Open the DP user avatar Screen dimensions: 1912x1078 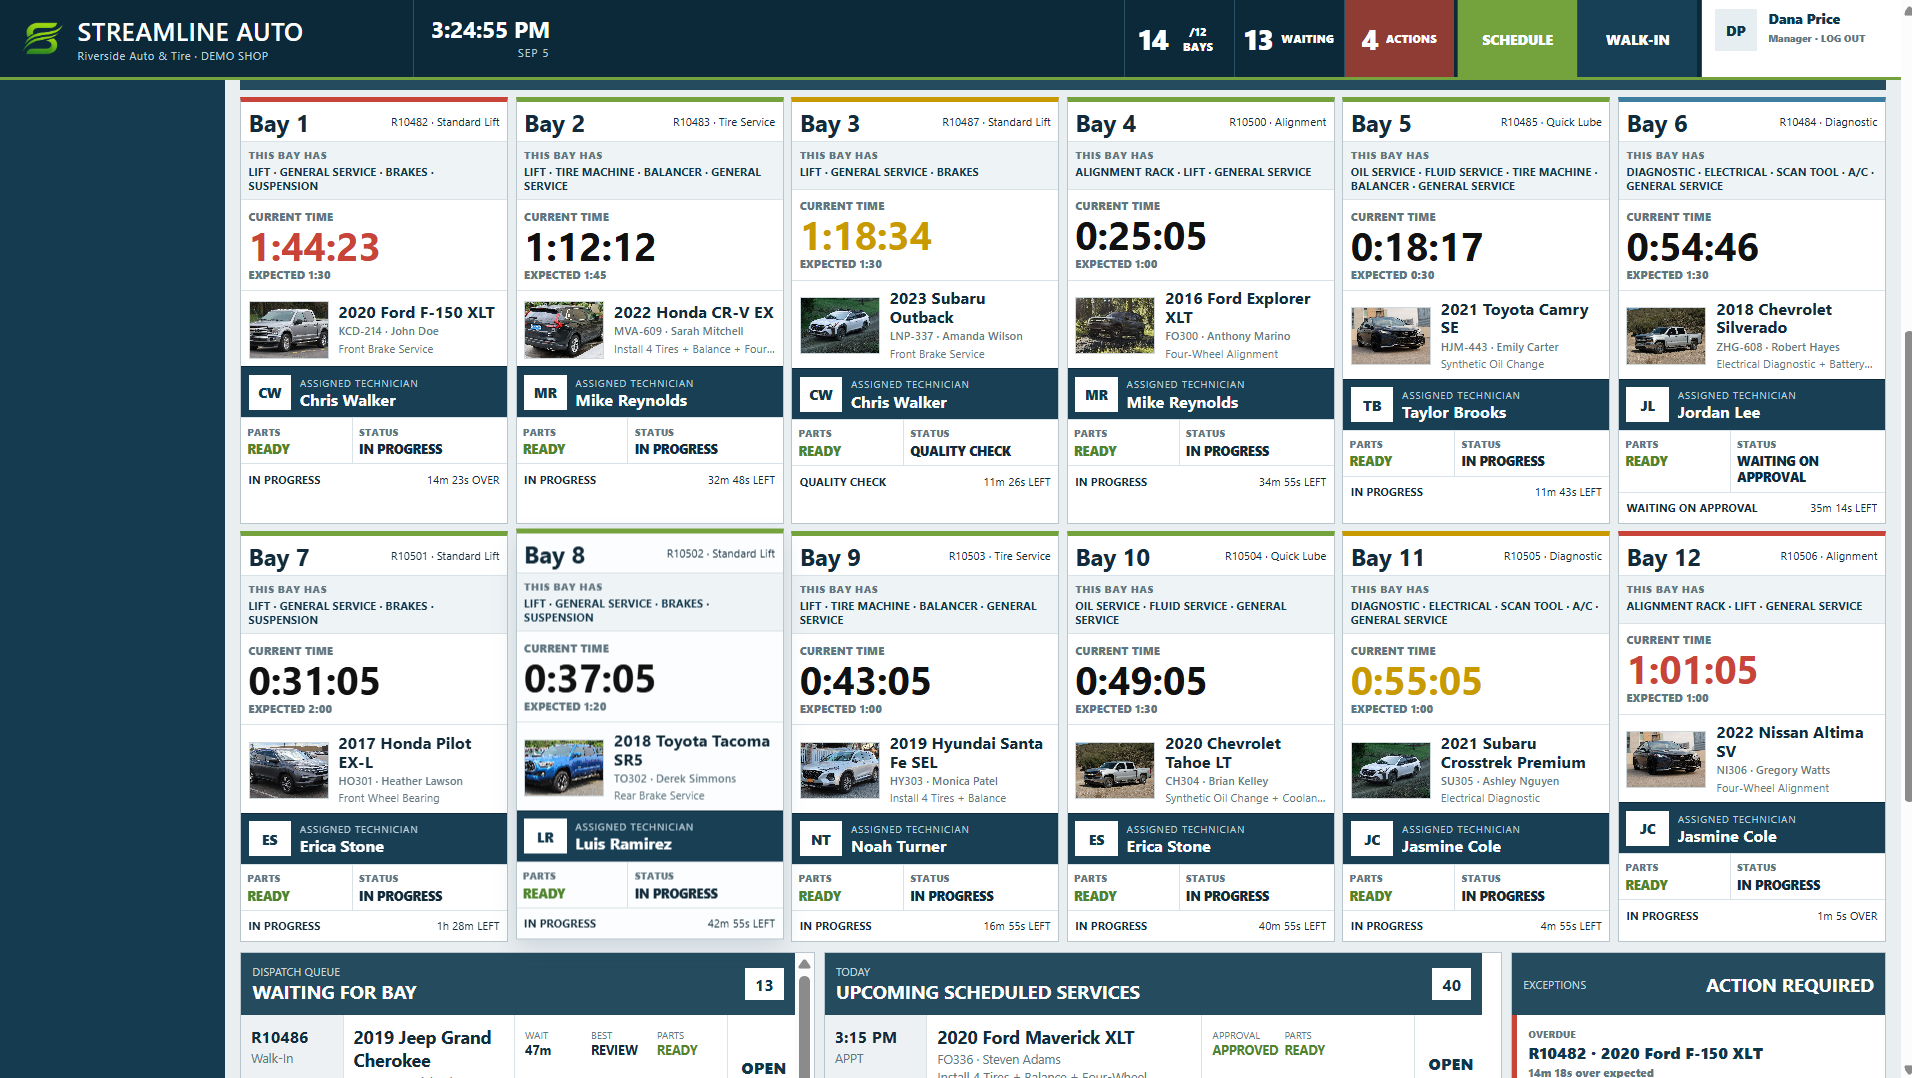[1736, 31]
